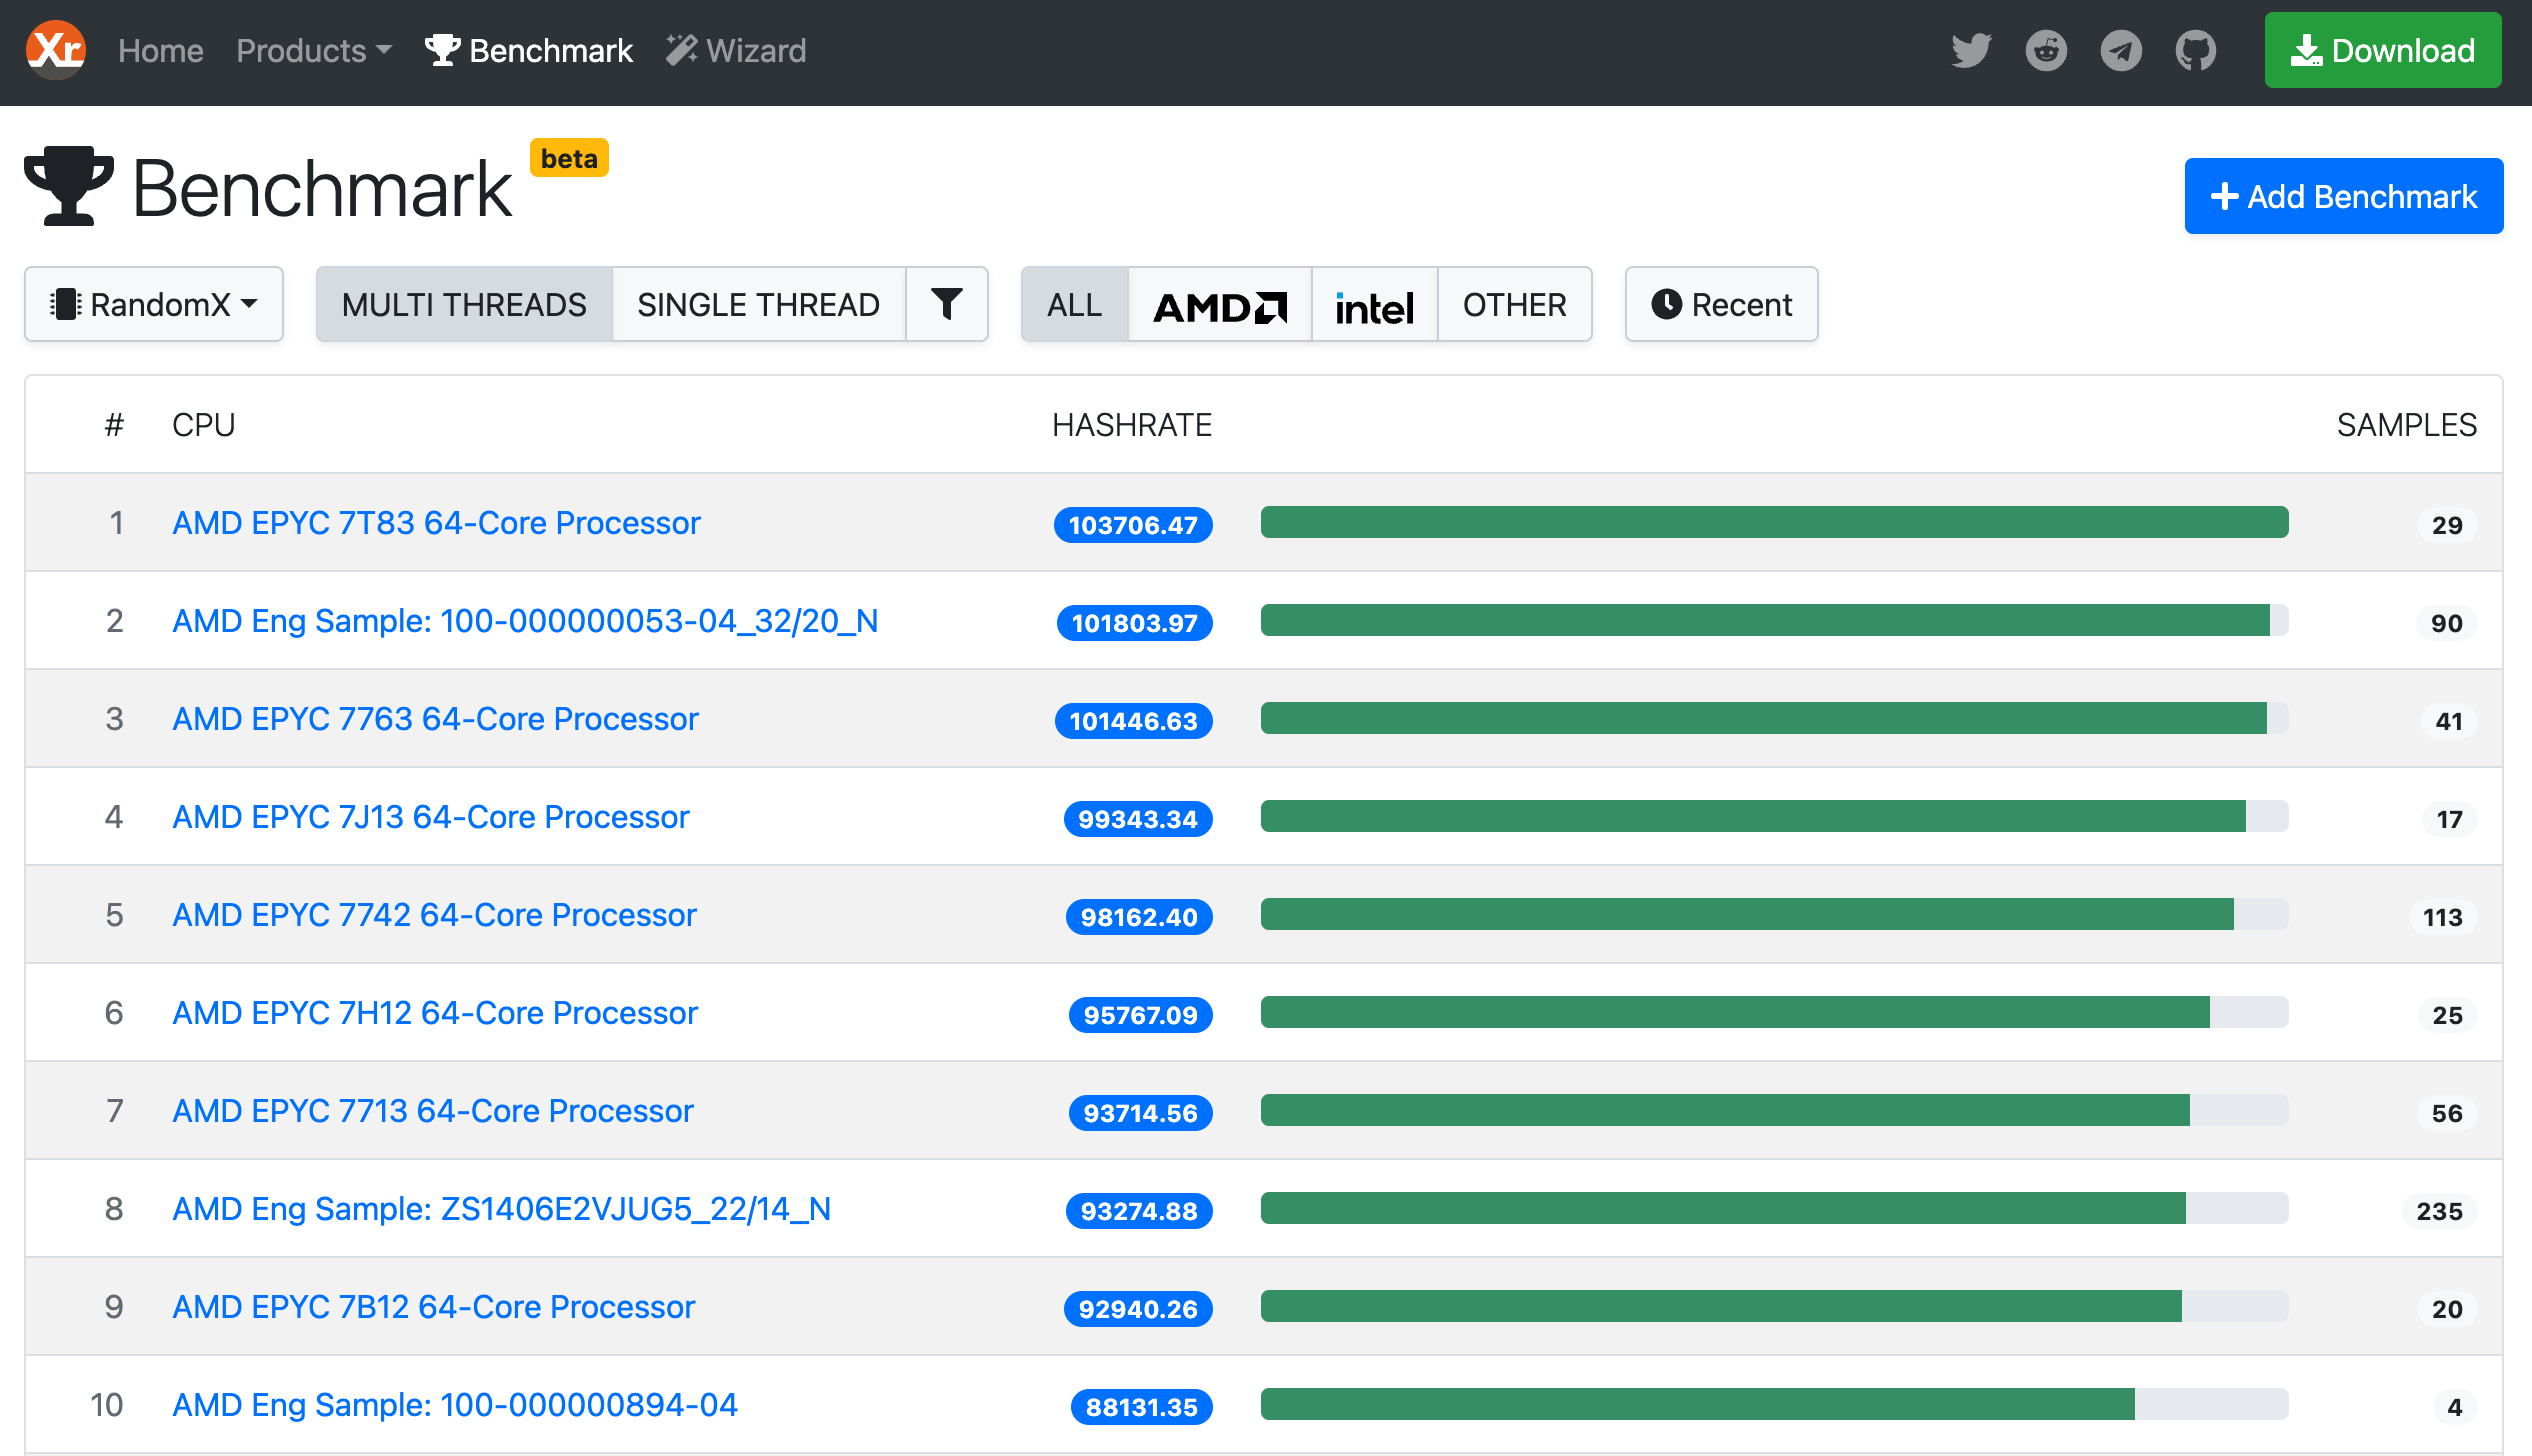Click the 101803.97 hashrate badge
Viewport: 2532px width, 1456px height.
(1135, 623)
